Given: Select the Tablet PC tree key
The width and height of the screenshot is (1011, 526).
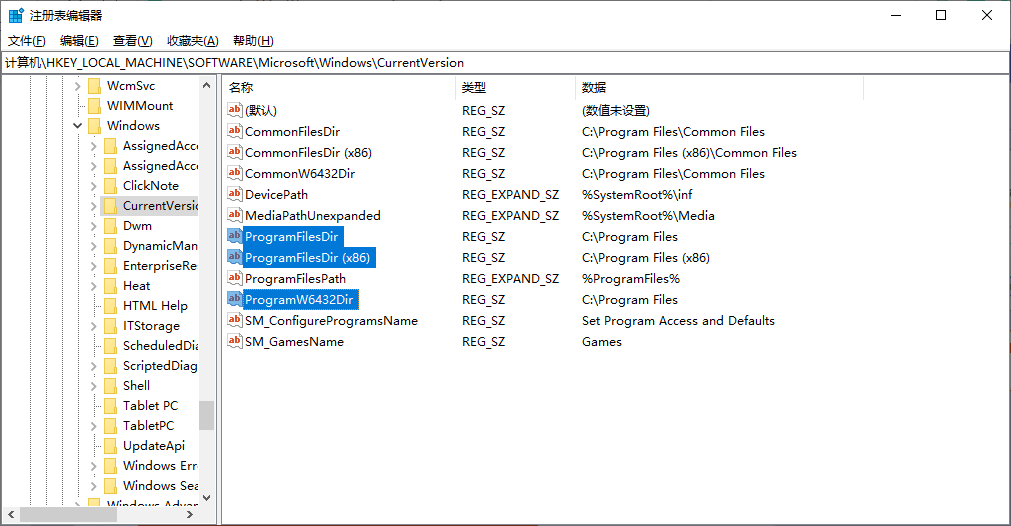Looking at the screenshot, I should click(x=150, y=405).
